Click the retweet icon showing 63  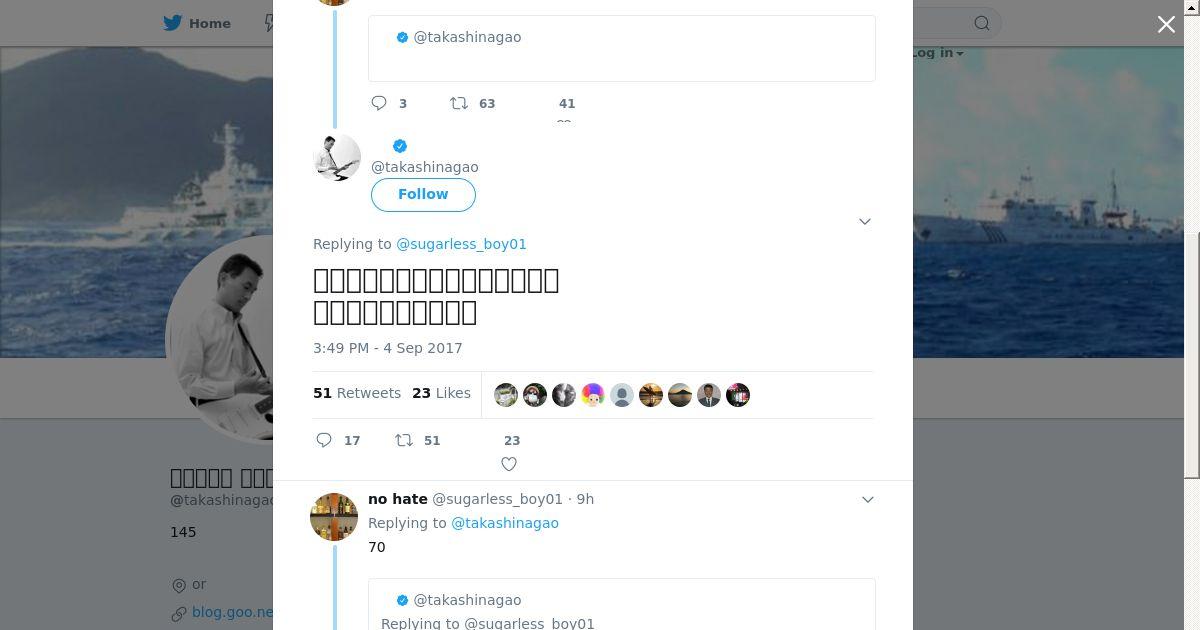point(459,103)
